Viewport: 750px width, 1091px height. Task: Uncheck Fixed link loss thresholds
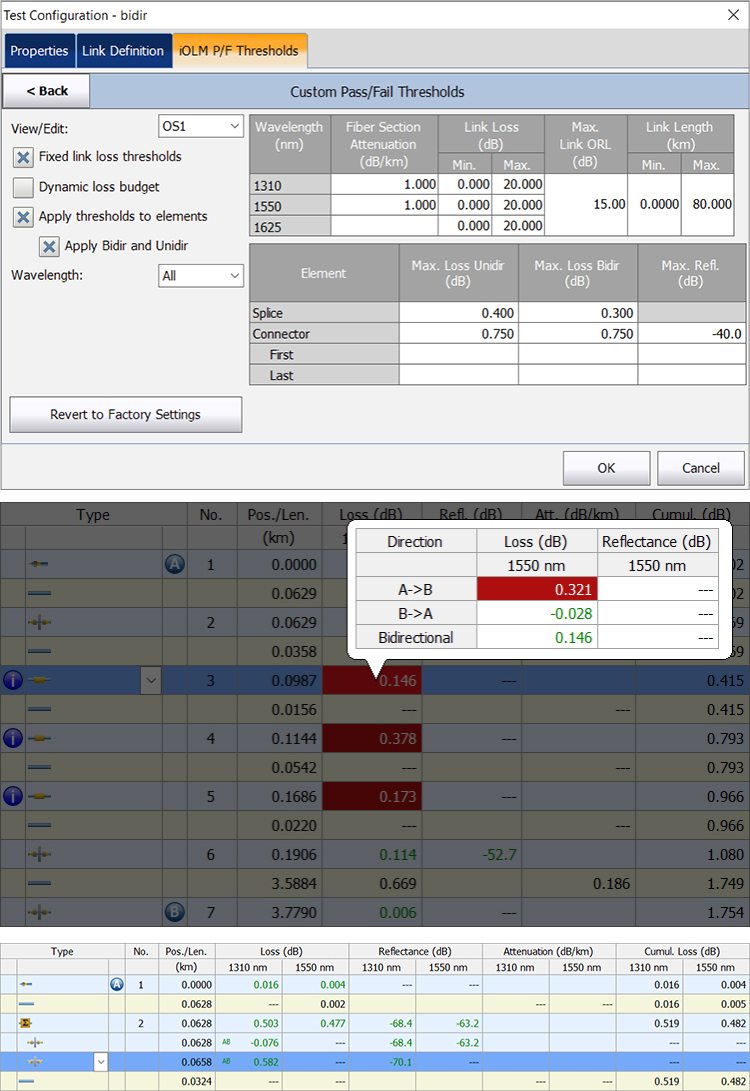coord(23,157)
